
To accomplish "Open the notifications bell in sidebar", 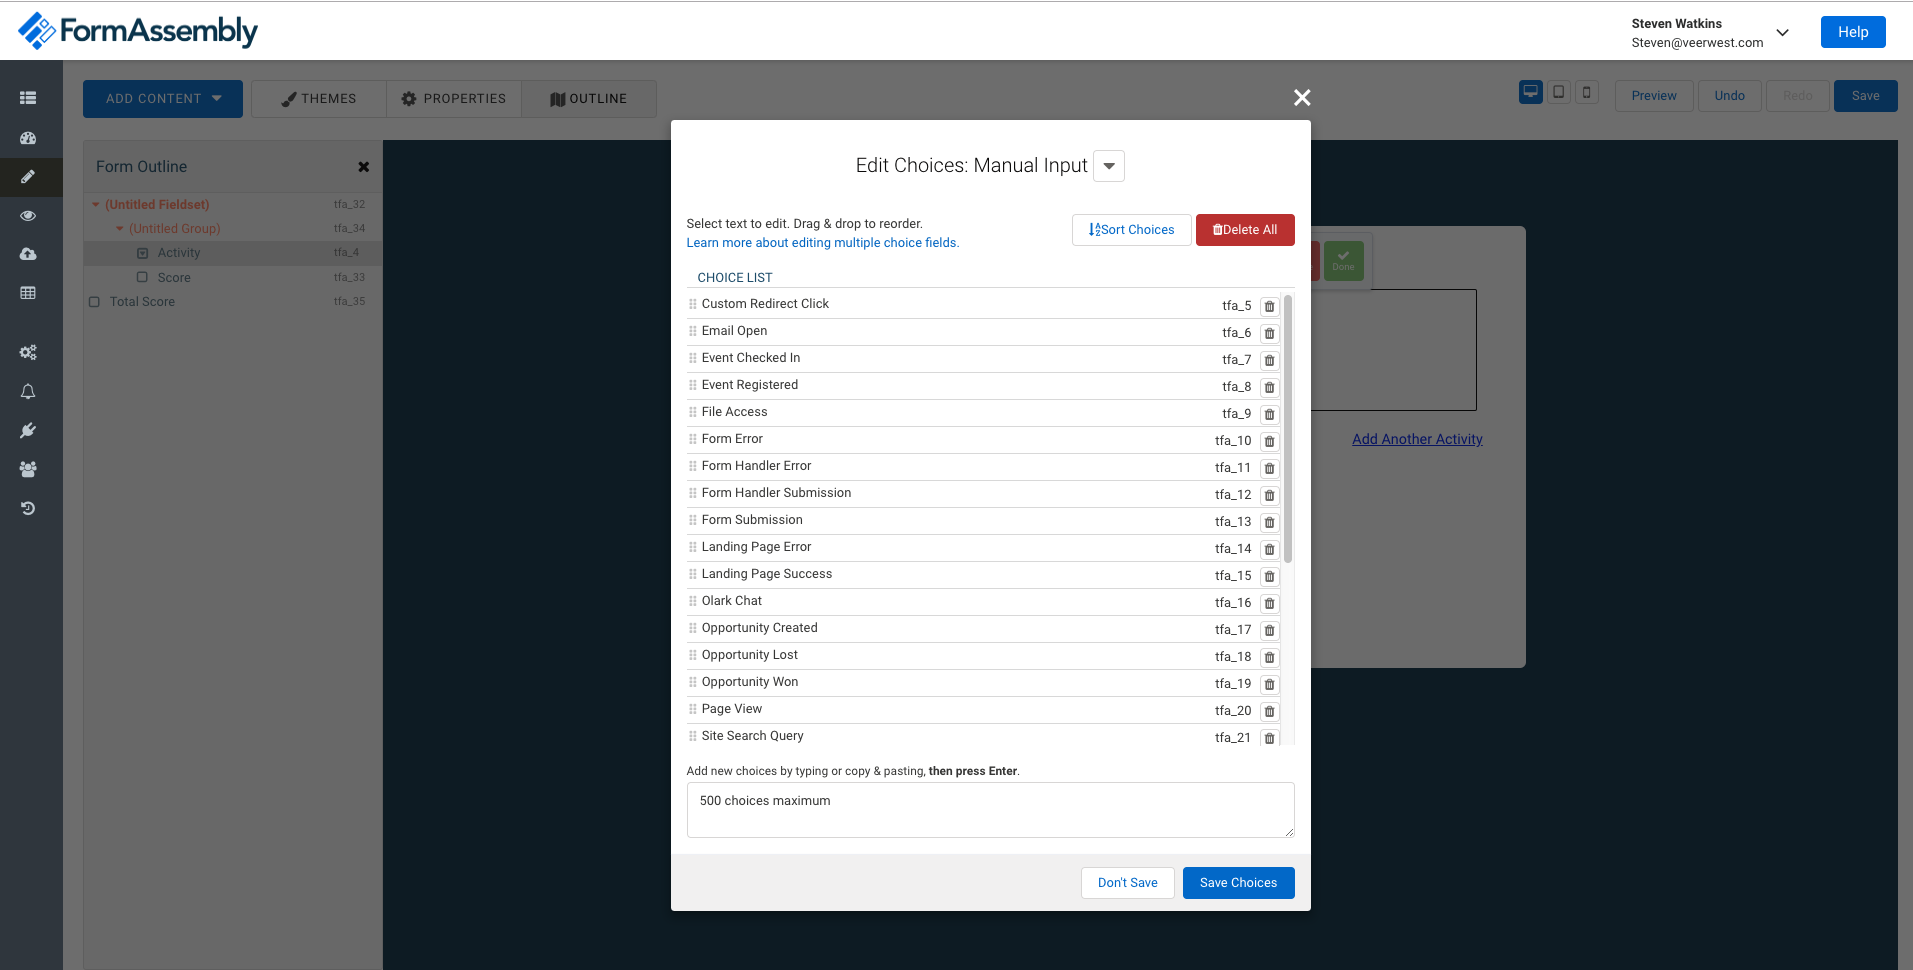I will click(28, 392).
